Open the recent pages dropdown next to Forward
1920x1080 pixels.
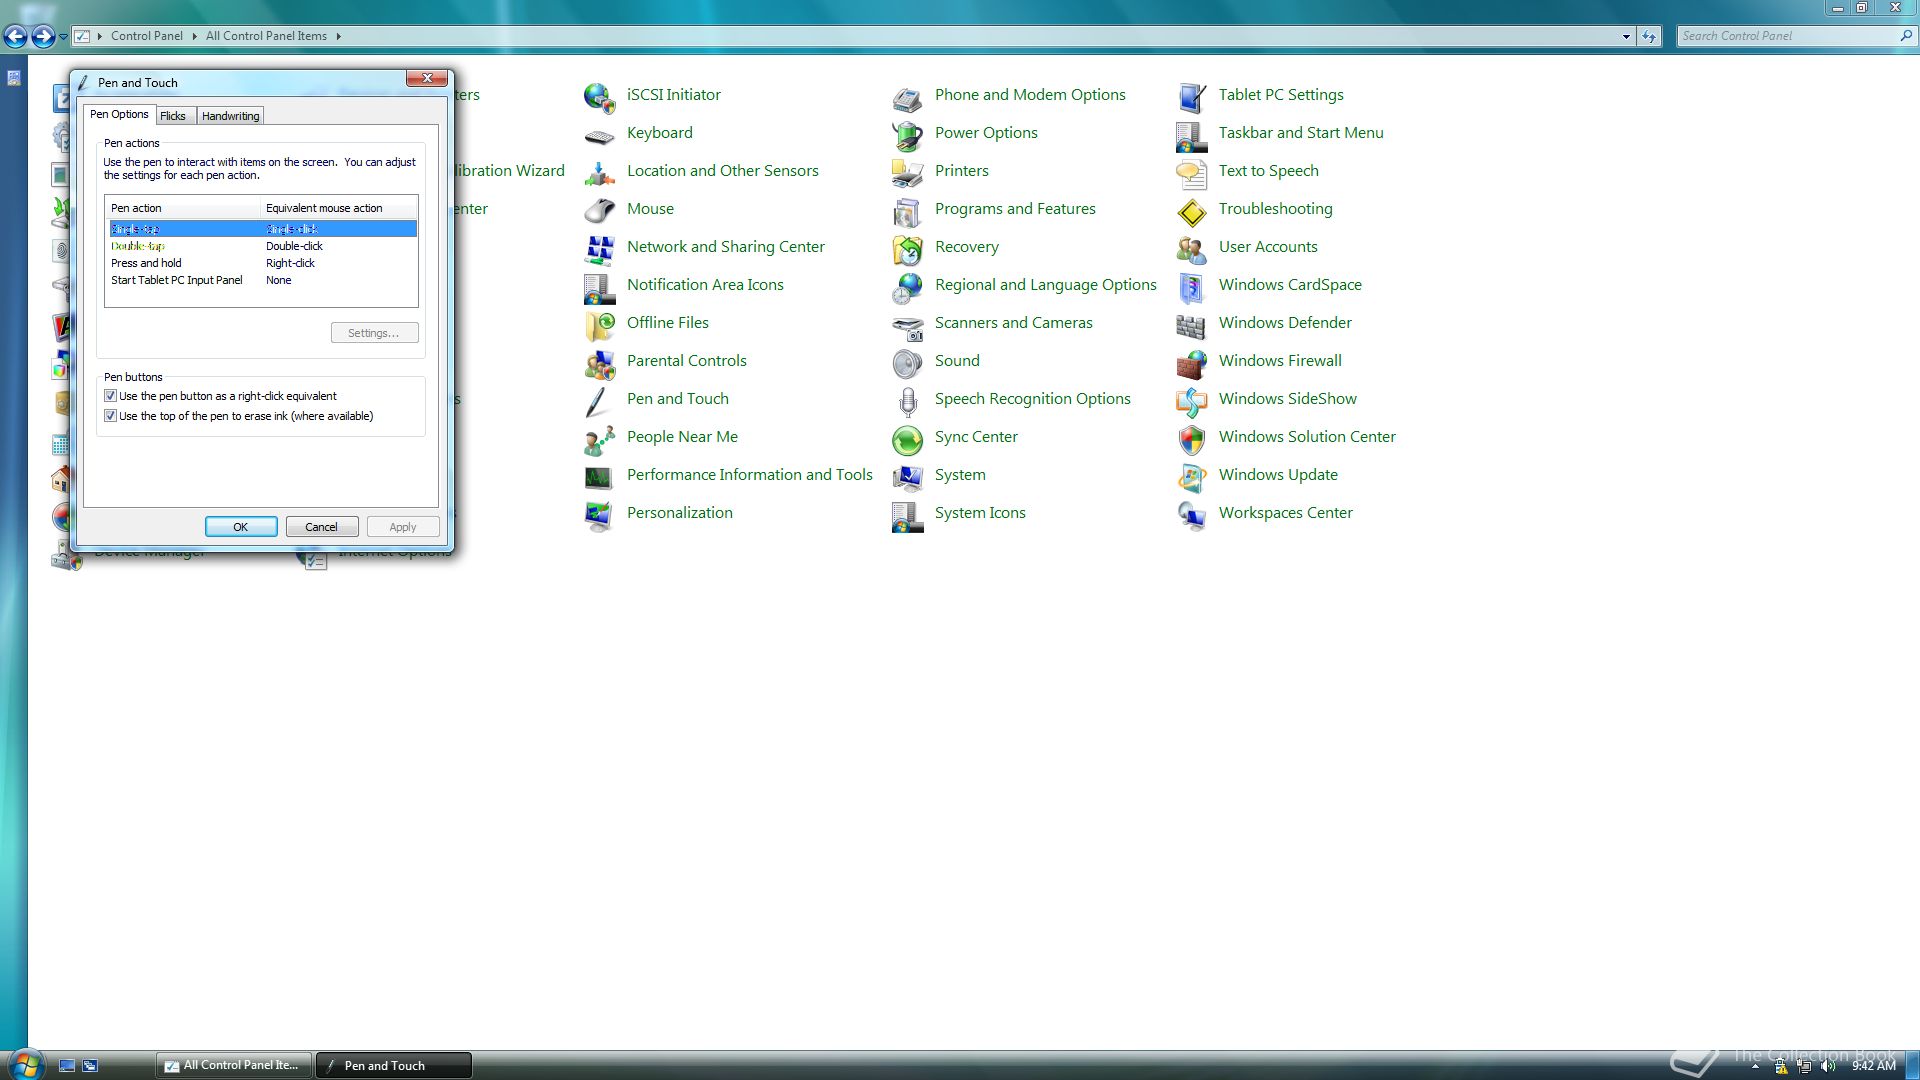click(63, 37)
